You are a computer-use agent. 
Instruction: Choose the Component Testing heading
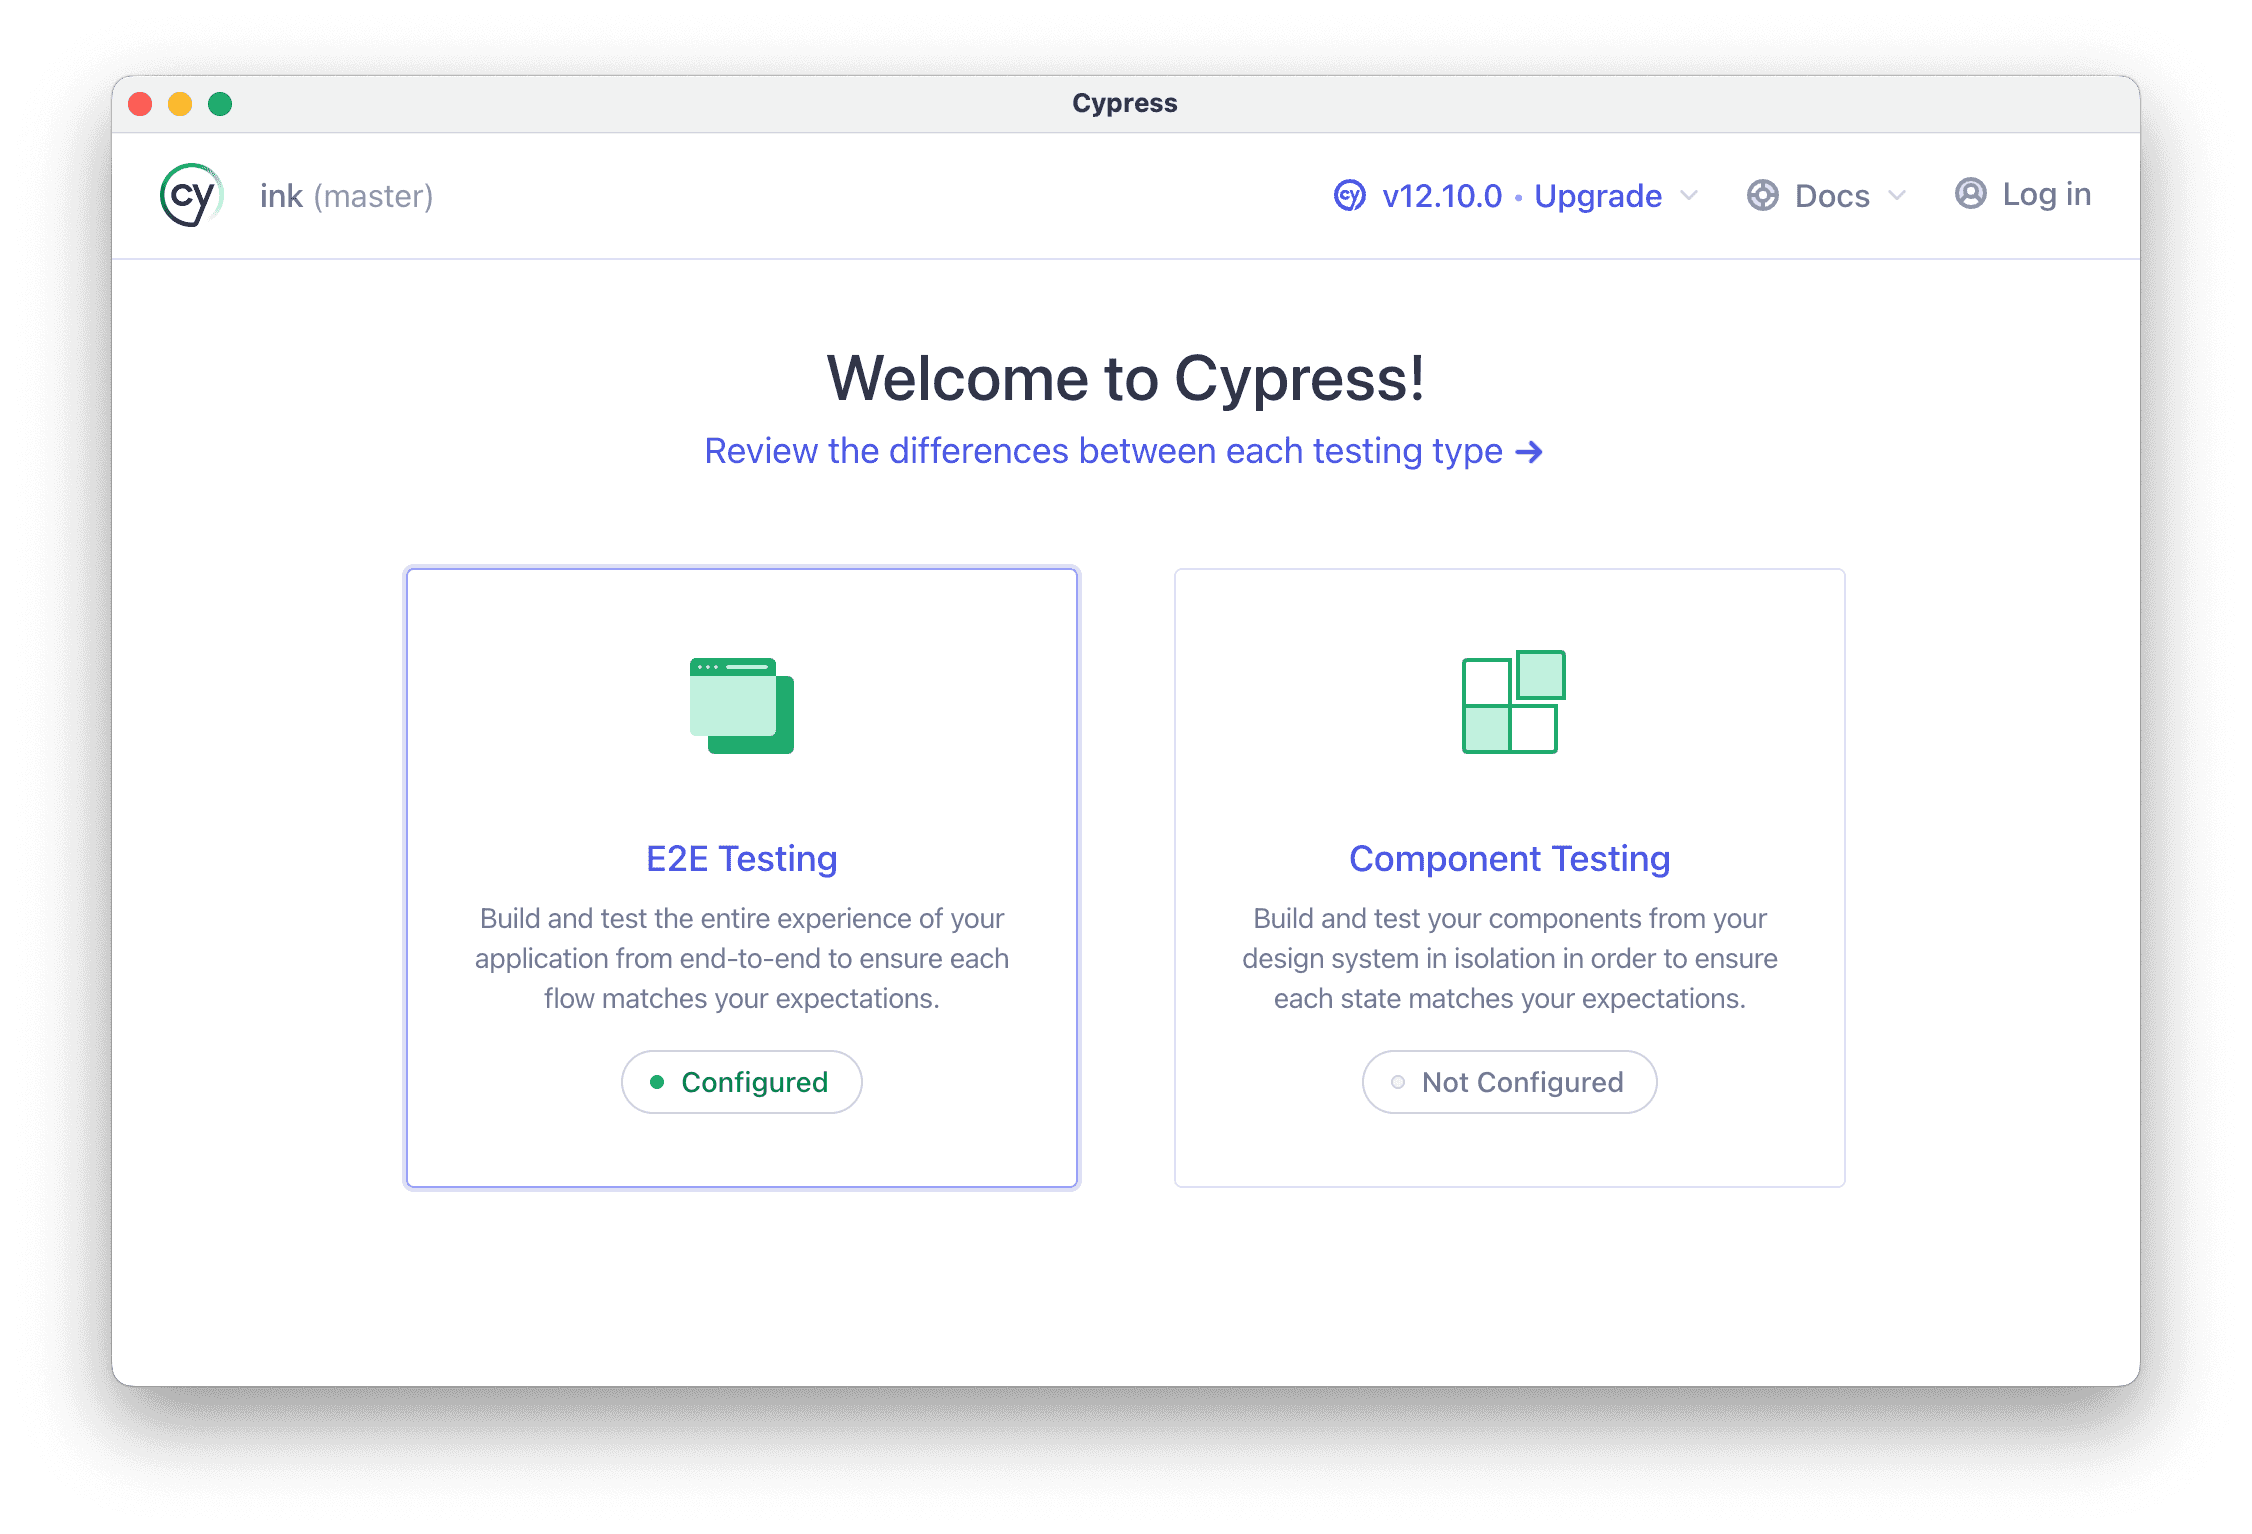[x=1509, y=858]
